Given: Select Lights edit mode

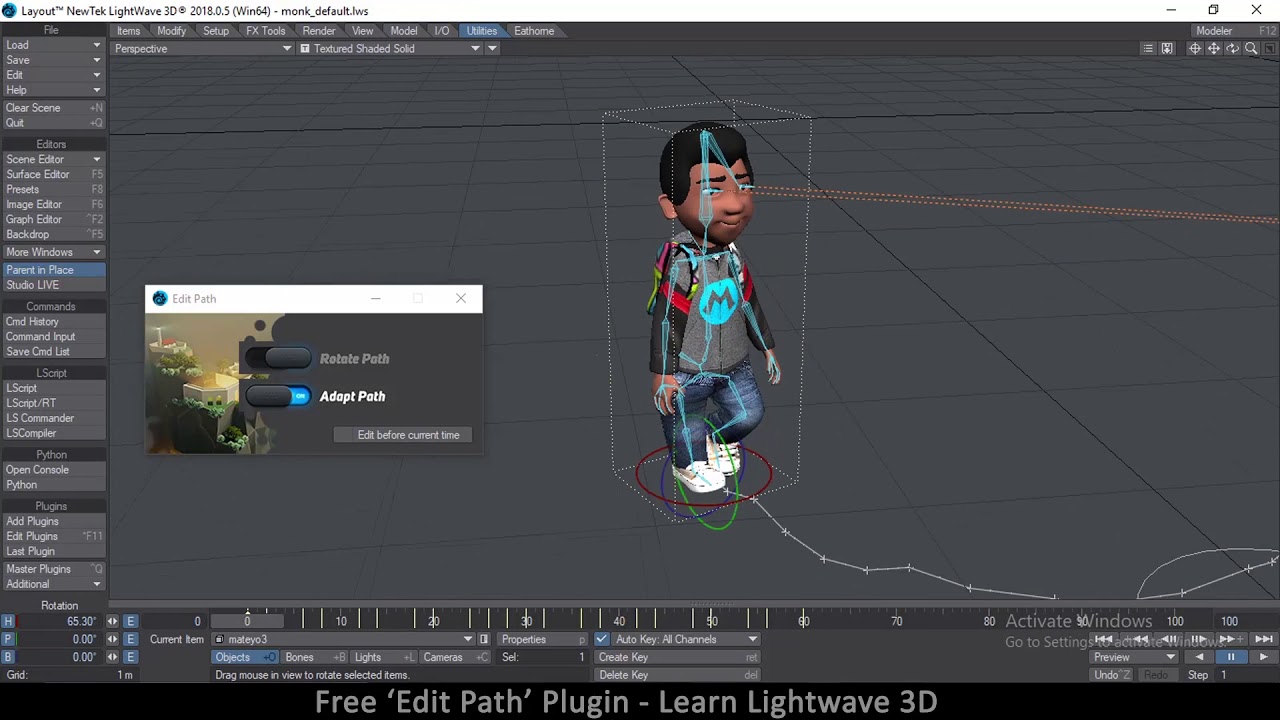Looking at the screenshot, I should [383, 657].
